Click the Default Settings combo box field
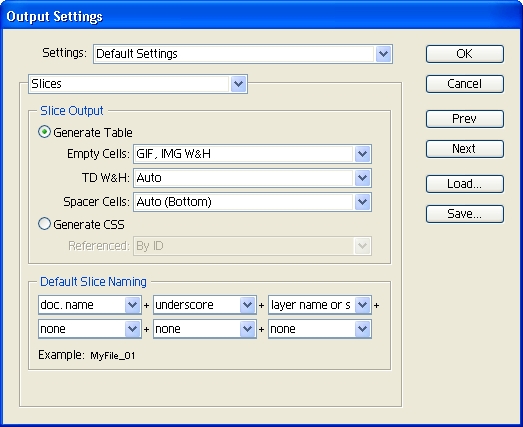This screenshot has height=427, width=523. point(243,54)
